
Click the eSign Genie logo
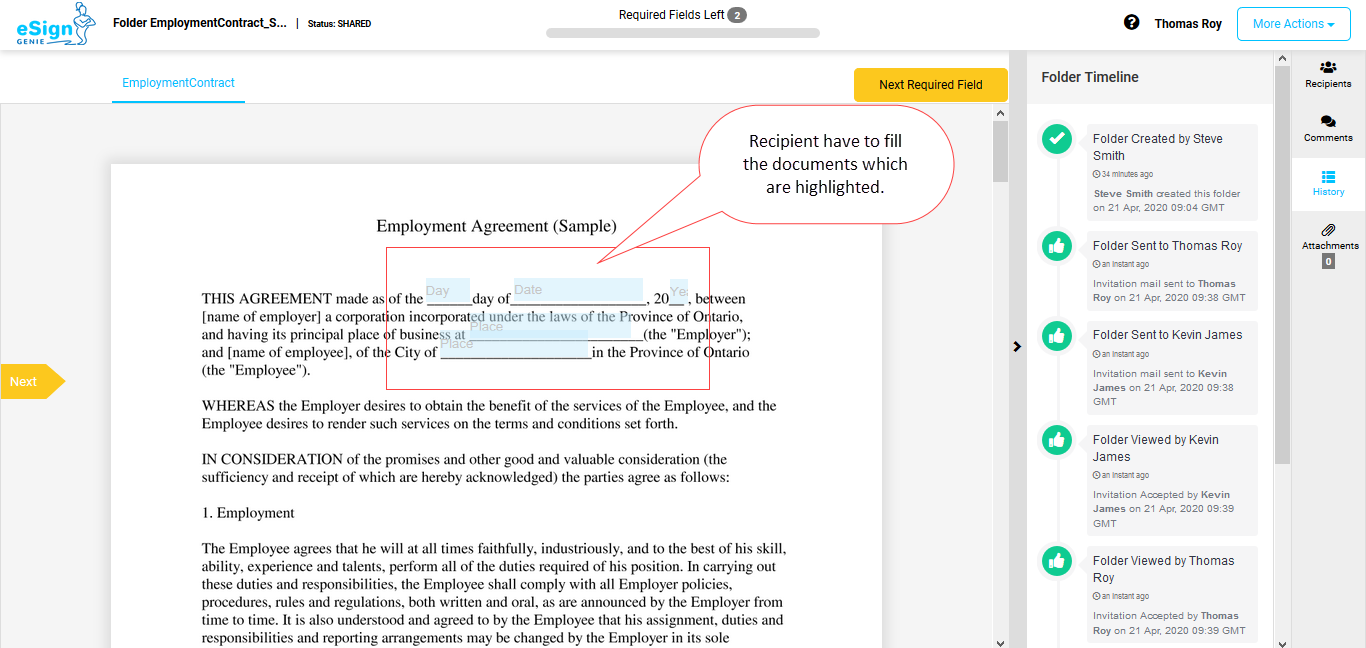click(56, 25)
